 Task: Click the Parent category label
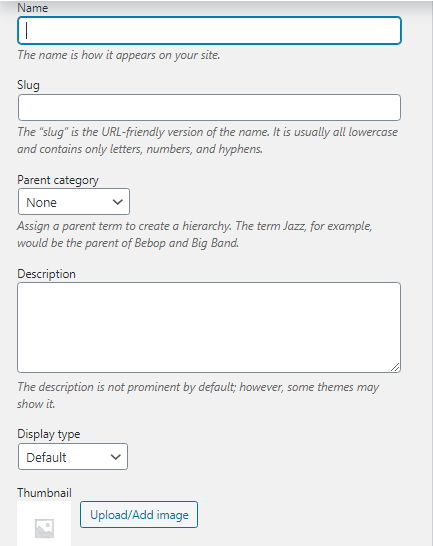[58, 180]
